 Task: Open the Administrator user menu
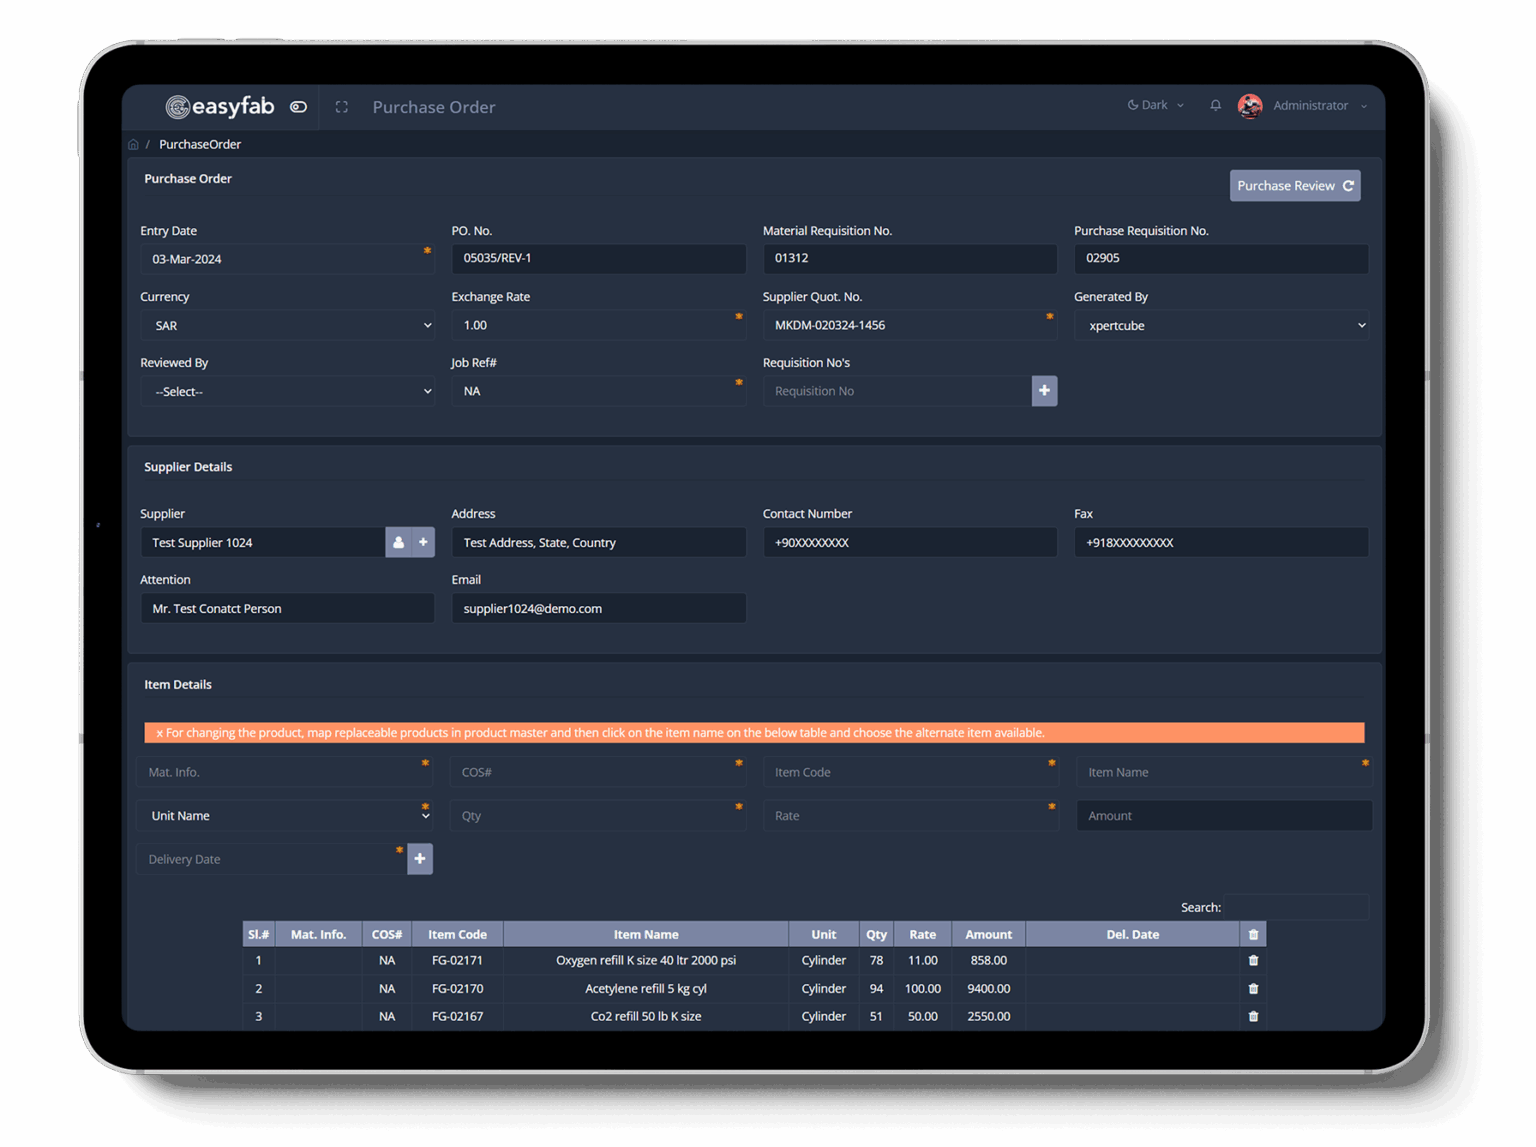click(1310, 105)
